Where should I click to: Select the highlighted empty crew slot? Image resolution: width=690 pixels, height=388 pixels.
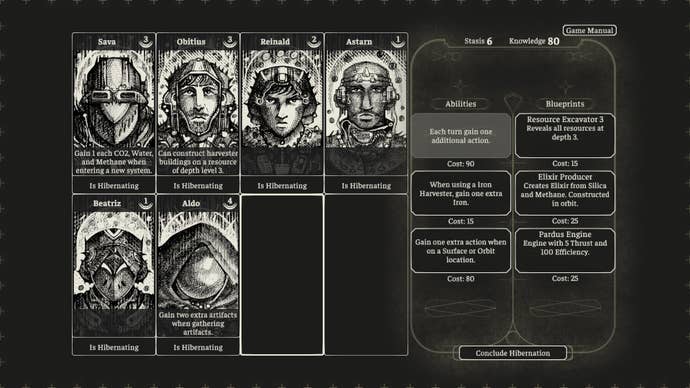coord(282,275)
